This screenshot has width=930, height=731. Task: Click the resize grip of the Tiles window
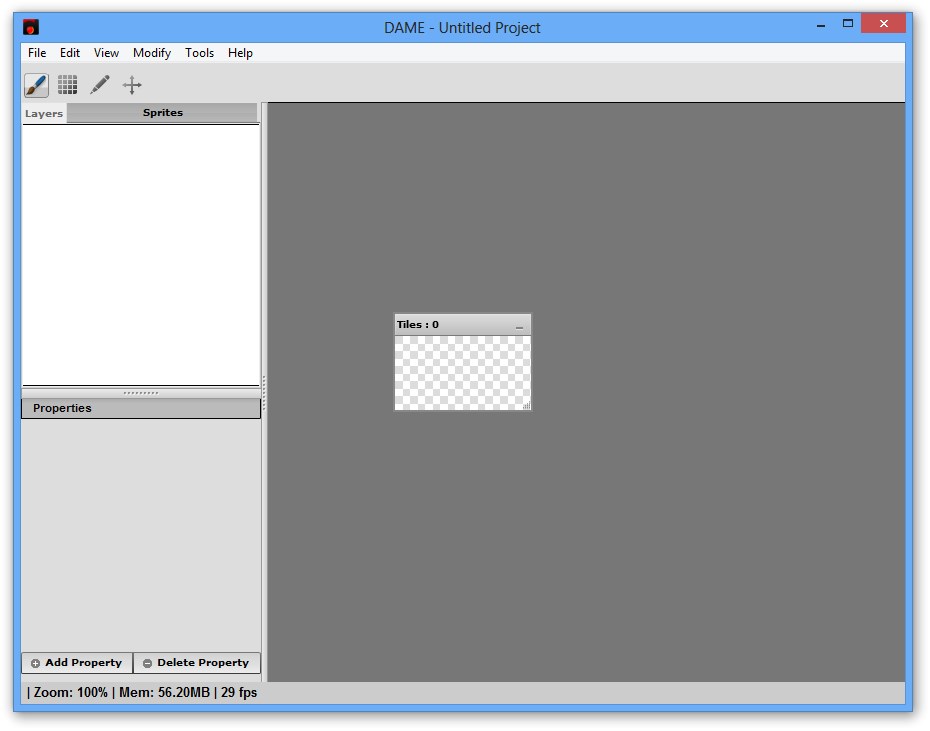[527, 407]
